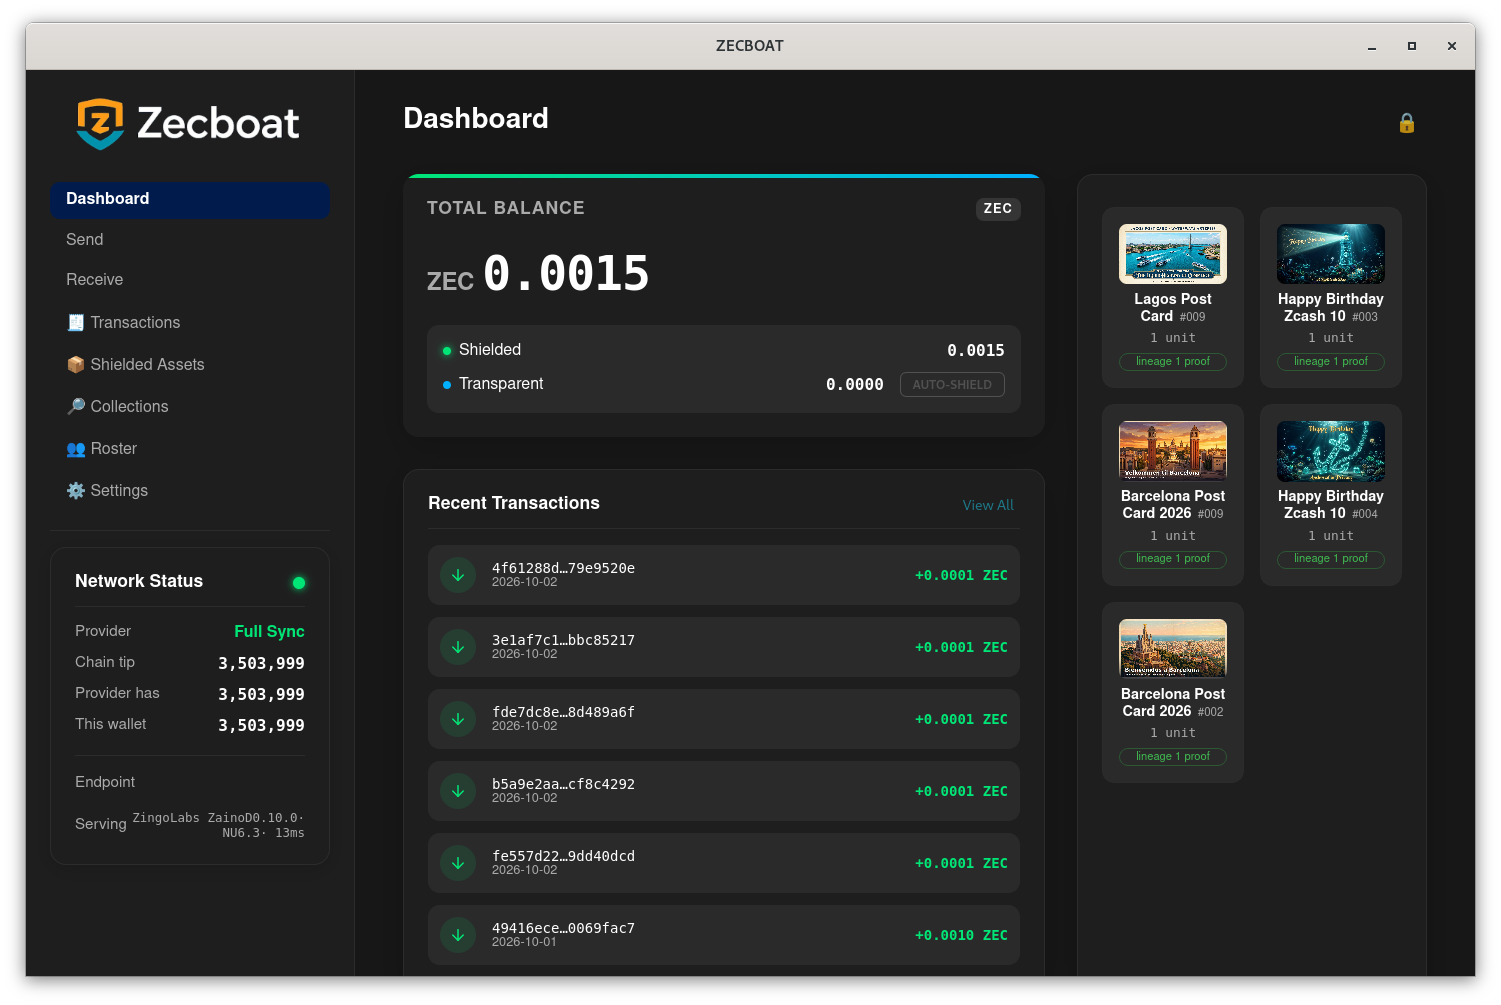Click the Transparent balance value 0.0000
Image resolution: width=1501 pixels, height=1005 pixels.
(855, 384)
